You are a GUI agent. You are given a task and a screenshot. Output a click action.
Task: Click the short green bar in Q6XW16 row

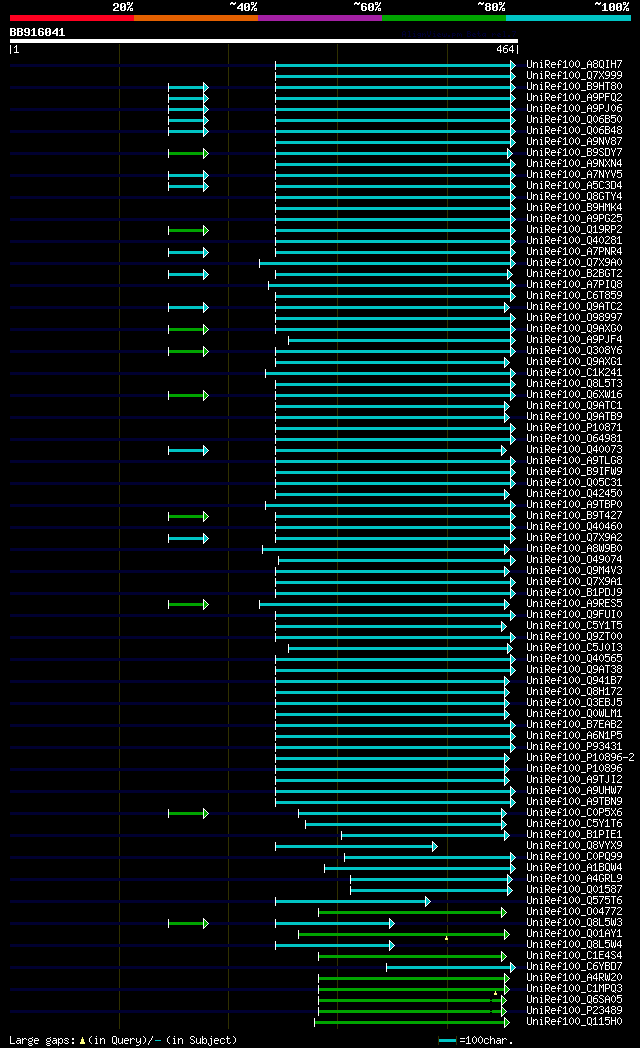click(x=188, y=396)
